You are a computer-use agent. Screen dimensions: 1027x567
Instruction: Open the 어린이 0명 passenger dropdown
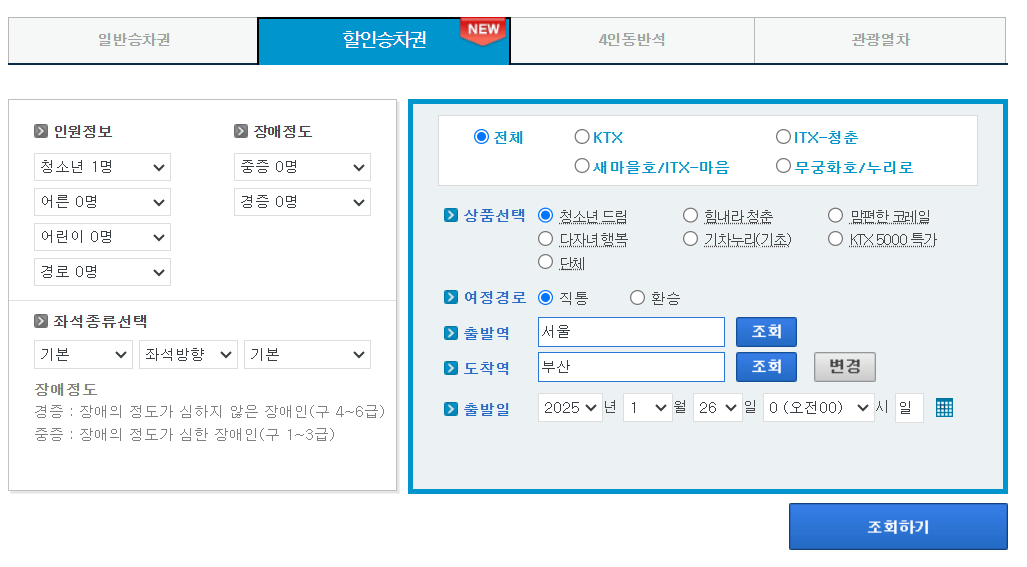click(x=102, y=236)
